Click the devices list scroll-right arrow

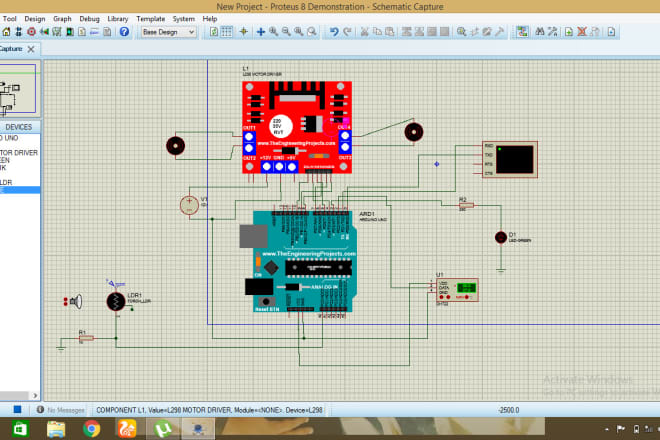tap(35, 395)
